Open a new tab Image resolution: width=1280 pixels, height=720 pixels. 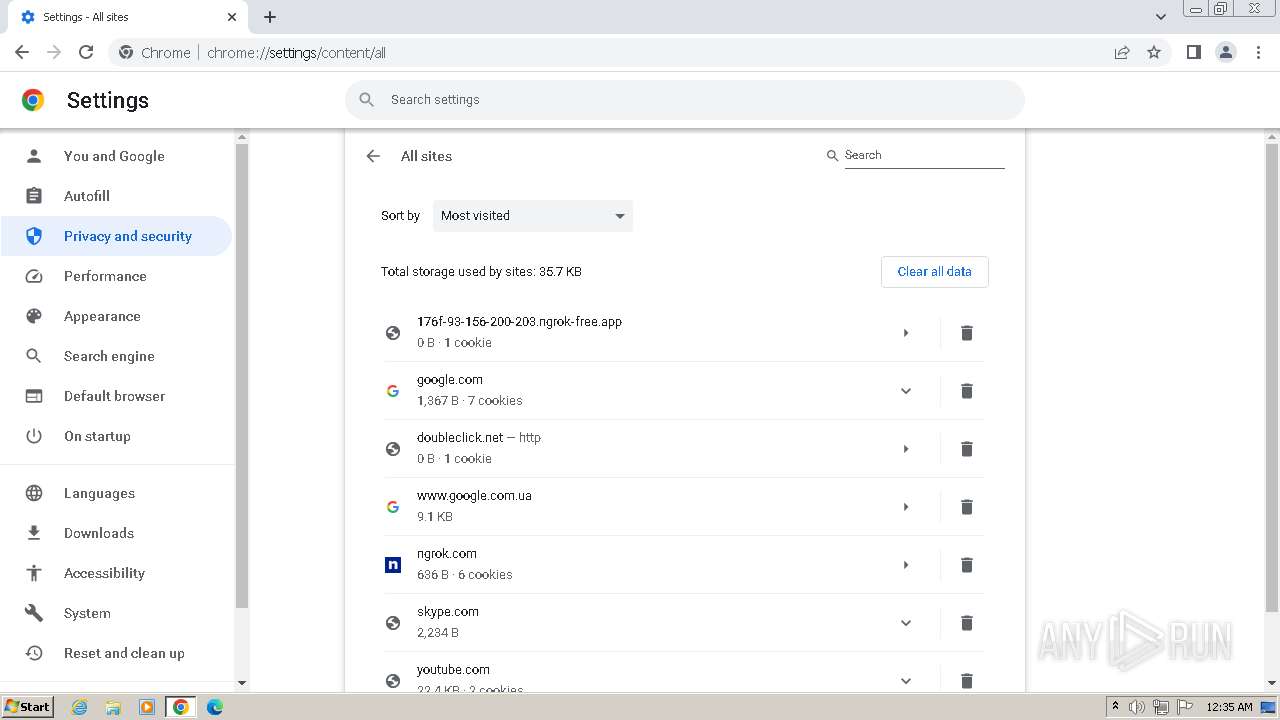point(270,17)
